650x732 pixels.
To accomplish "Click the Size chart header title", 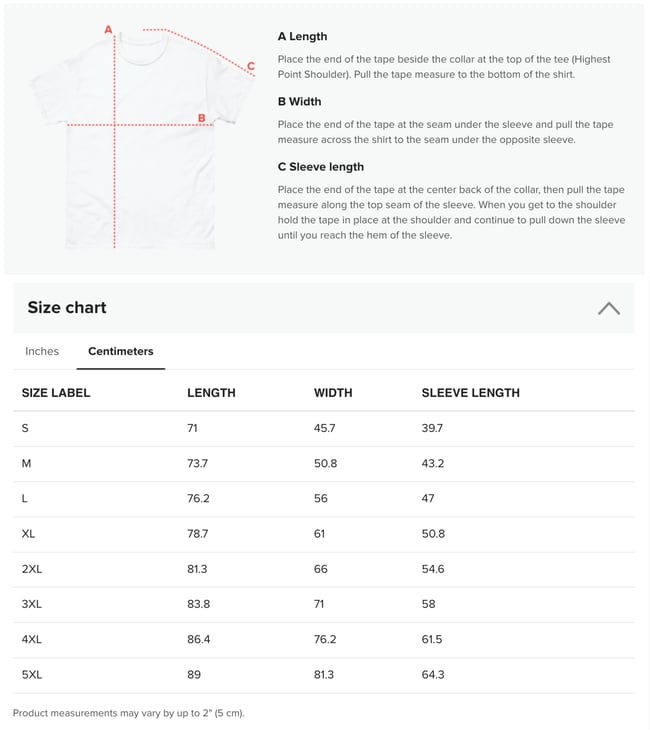I will point(67,308).
